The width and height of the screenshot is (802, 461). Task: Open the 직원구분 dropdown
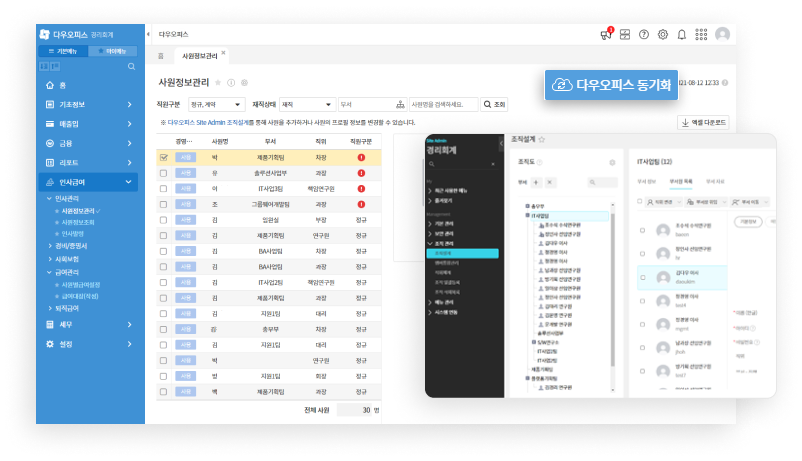tap(217, 104)
